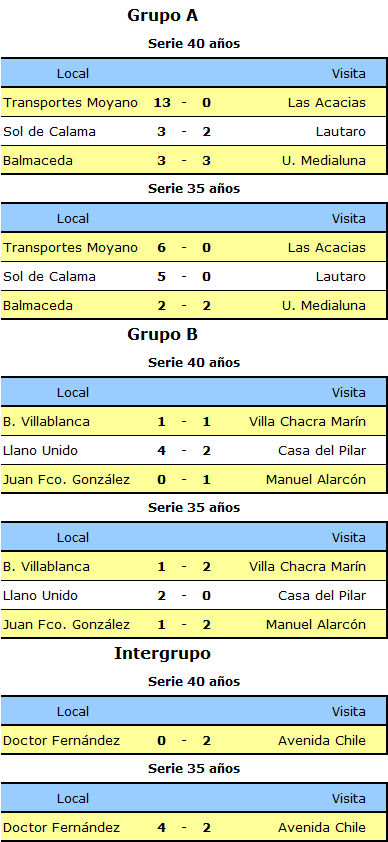Click the Grupo B heading
388x842 pixels.
click(163, 335)
